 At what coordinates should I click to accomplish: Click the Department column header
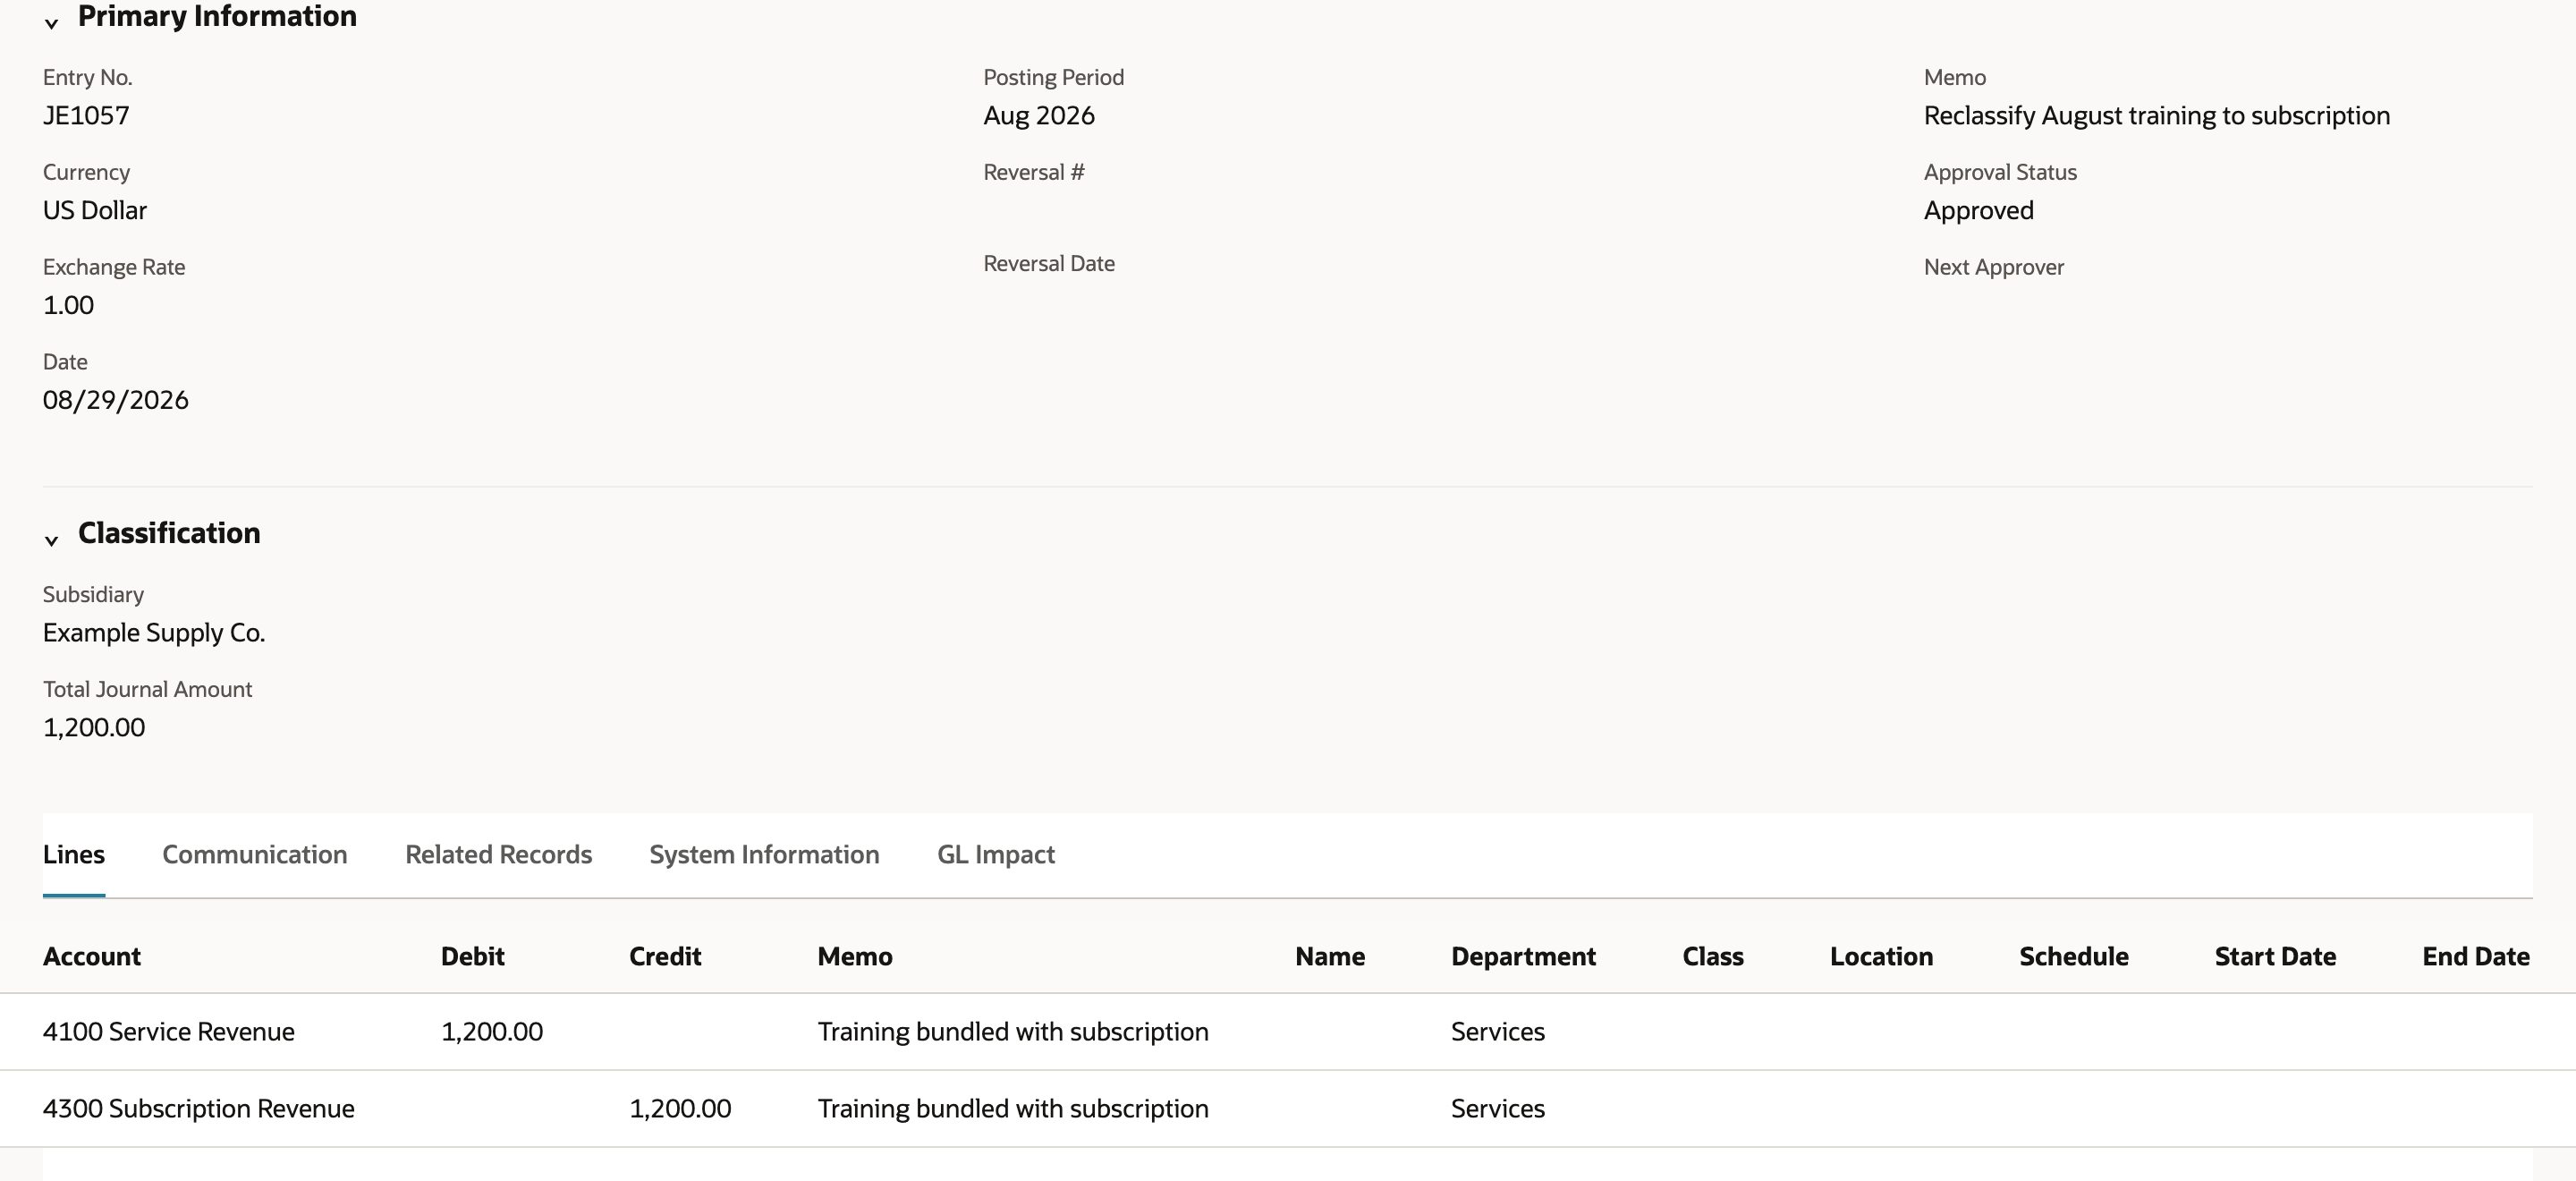[1524, 956]
